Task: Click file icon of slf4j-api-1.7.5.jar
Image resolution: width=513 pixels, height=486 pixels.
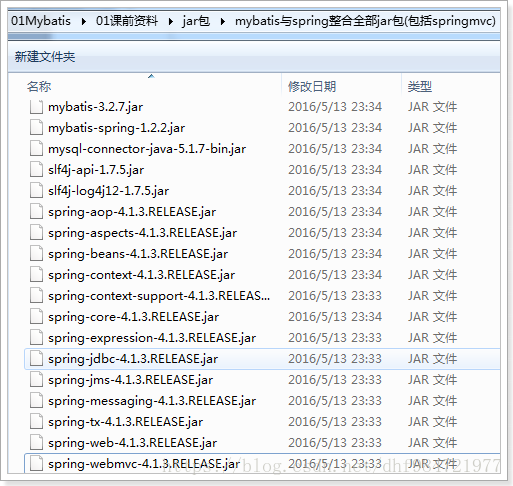Action: point(36,170)
